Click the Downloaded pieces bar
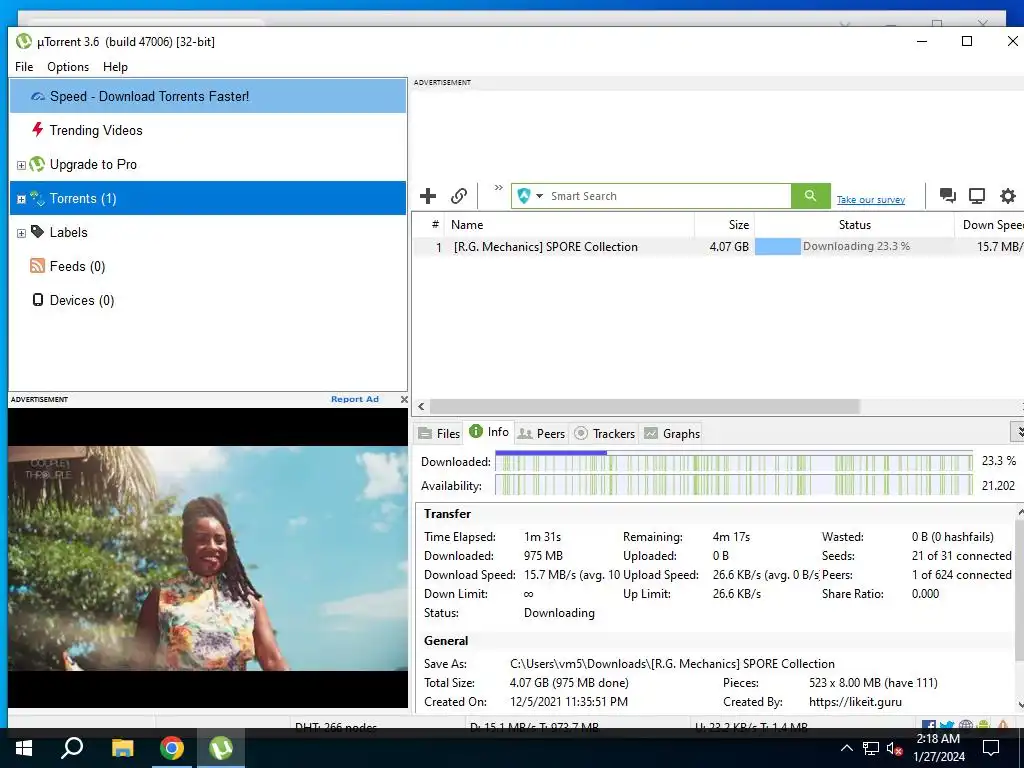1024x768 pixels. coord(734,462)
